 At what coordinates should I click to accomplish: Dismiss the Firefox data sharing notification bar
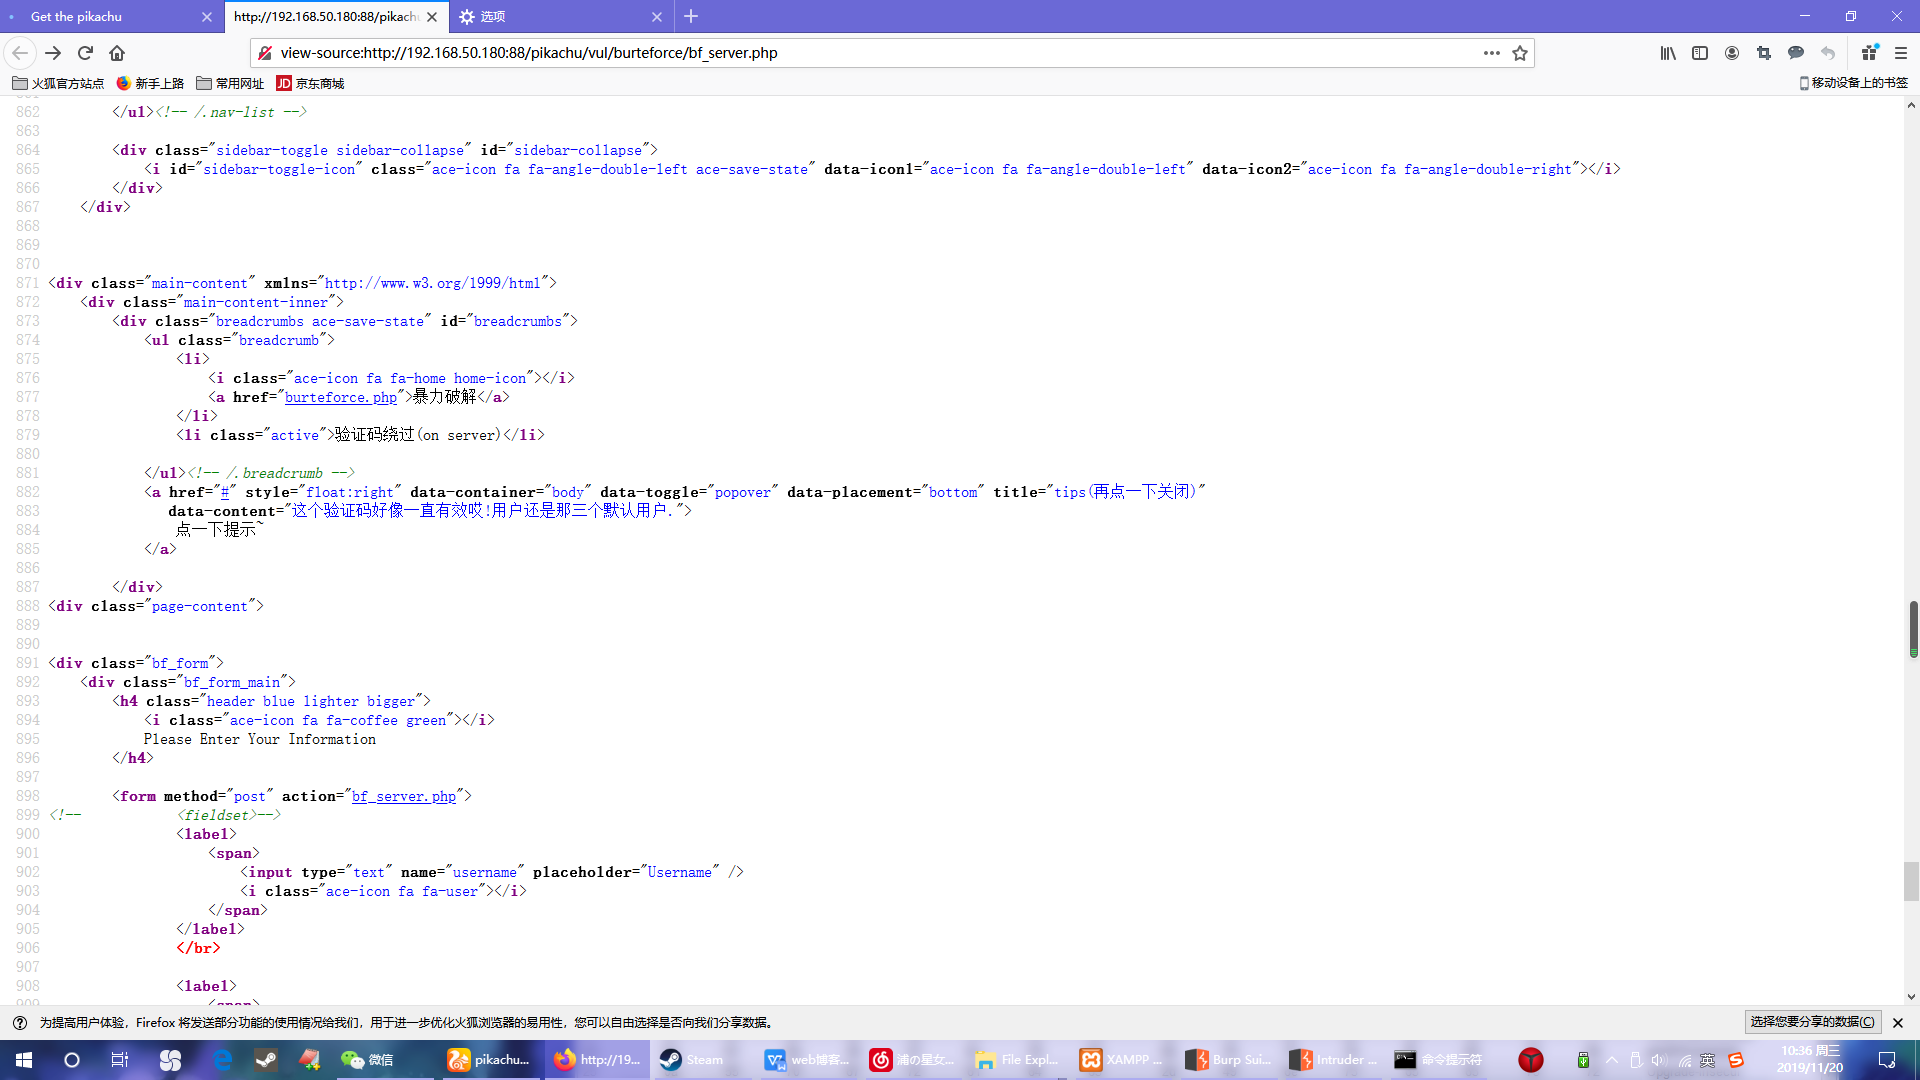coord(1898,1022)
